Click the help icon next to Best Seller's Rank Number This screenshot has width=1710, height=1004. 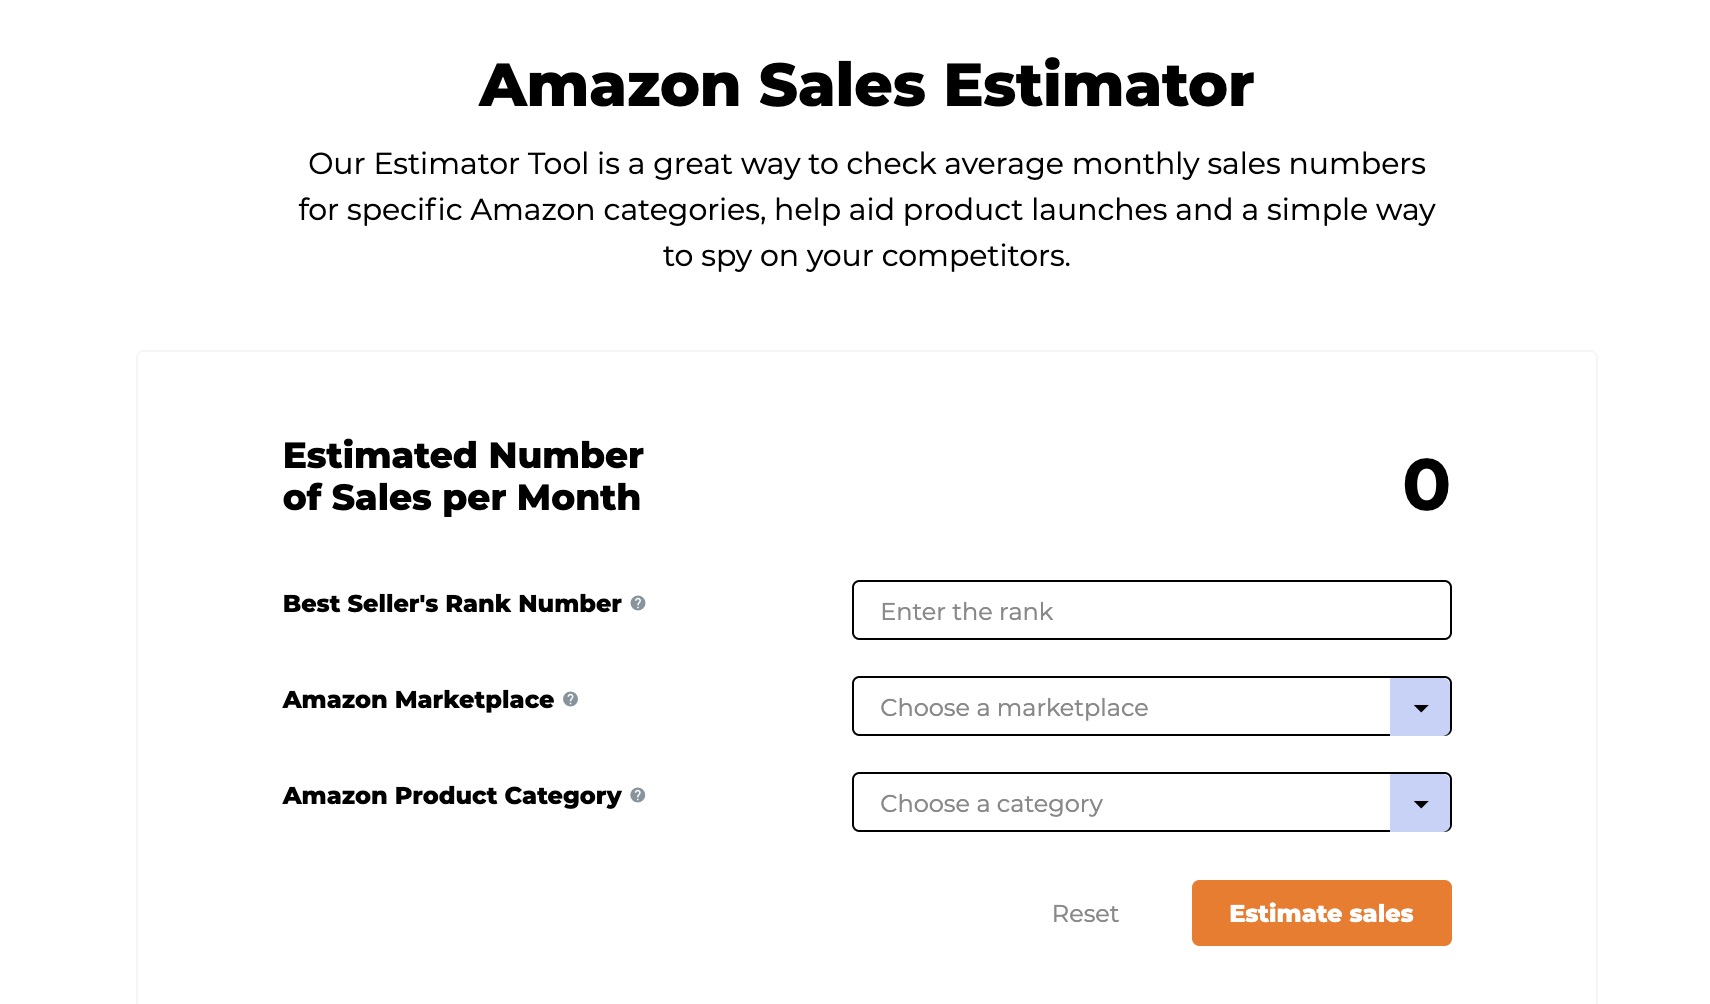(x=639, y=603)
